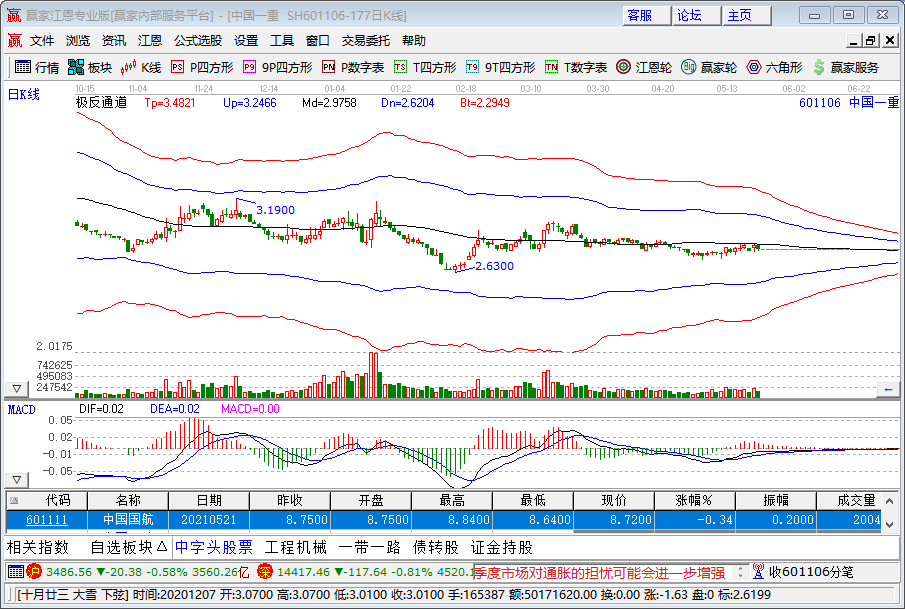The width and height of the screenshot is (905, 609).
Task: Click the 3.1900 high price marker
Action: point(275,210)
